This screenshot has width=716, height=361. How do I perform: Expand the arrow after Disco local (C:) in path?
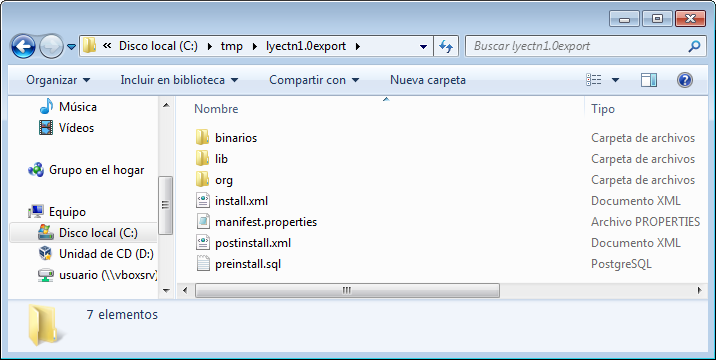point(210,46)
